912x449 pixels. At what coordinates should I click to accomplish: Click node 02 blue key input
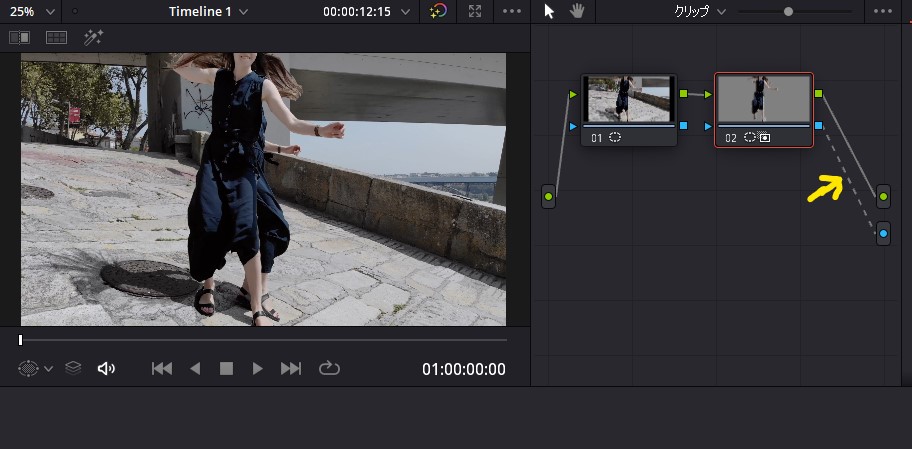708,126
